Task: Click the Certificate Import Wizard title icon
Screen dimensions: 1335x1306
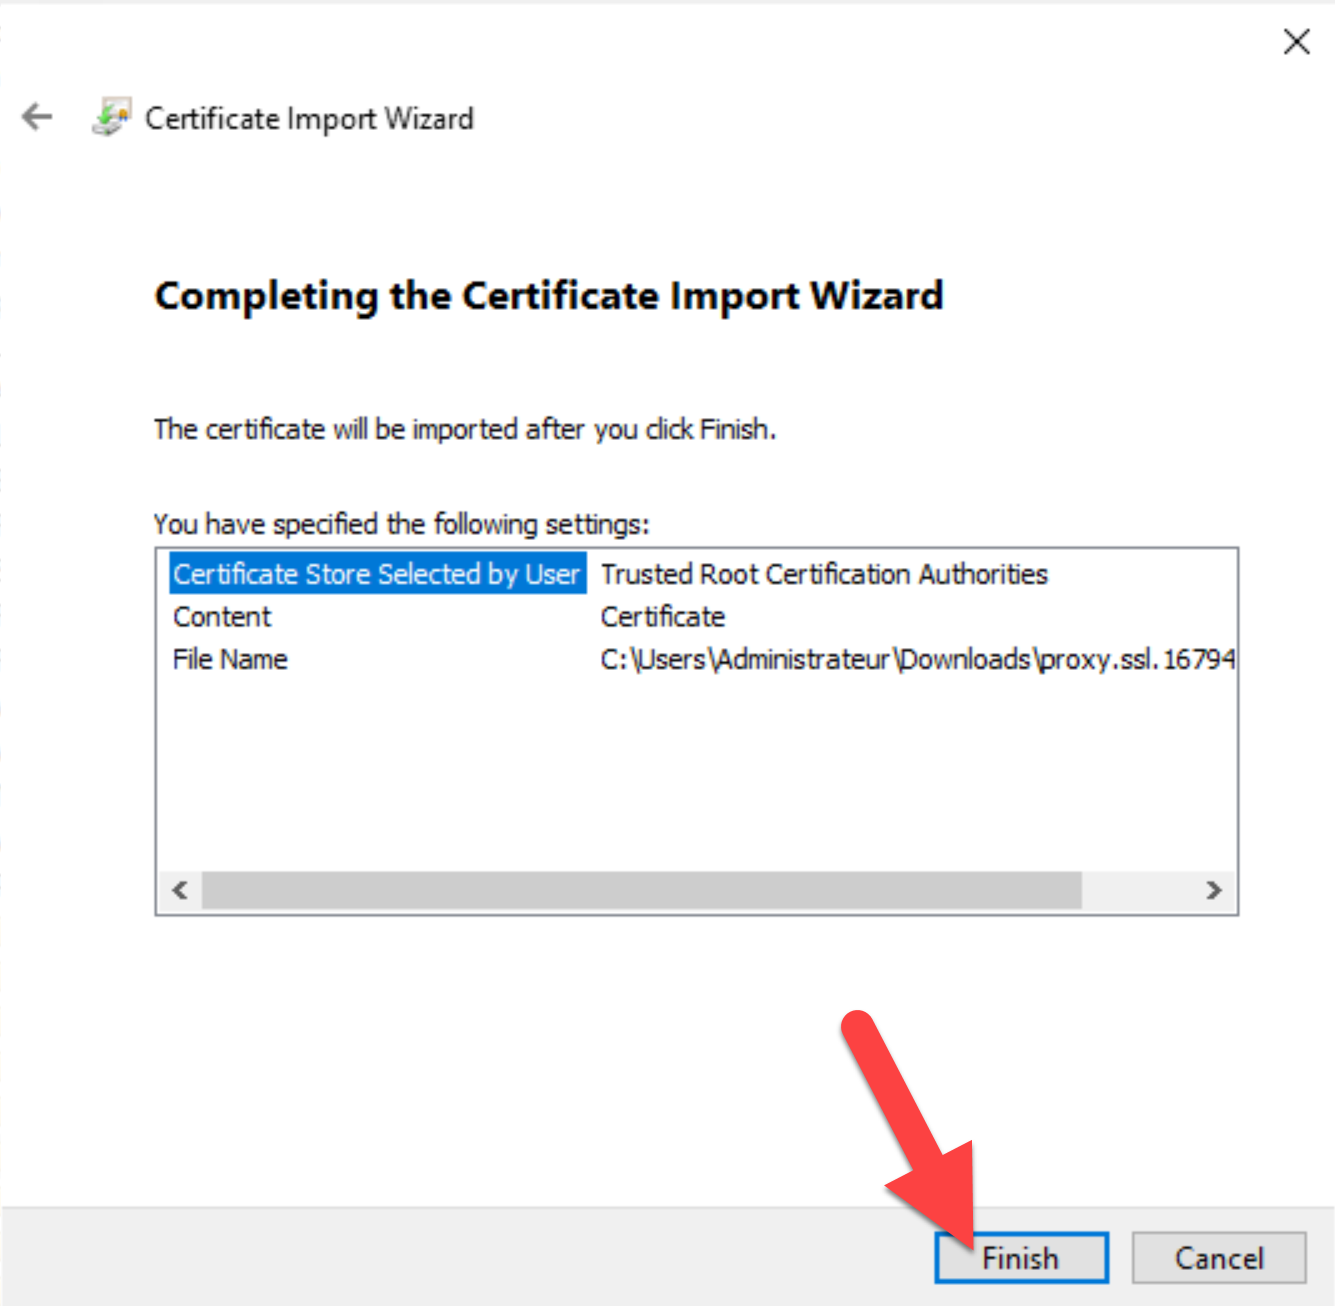Action: 111,117
